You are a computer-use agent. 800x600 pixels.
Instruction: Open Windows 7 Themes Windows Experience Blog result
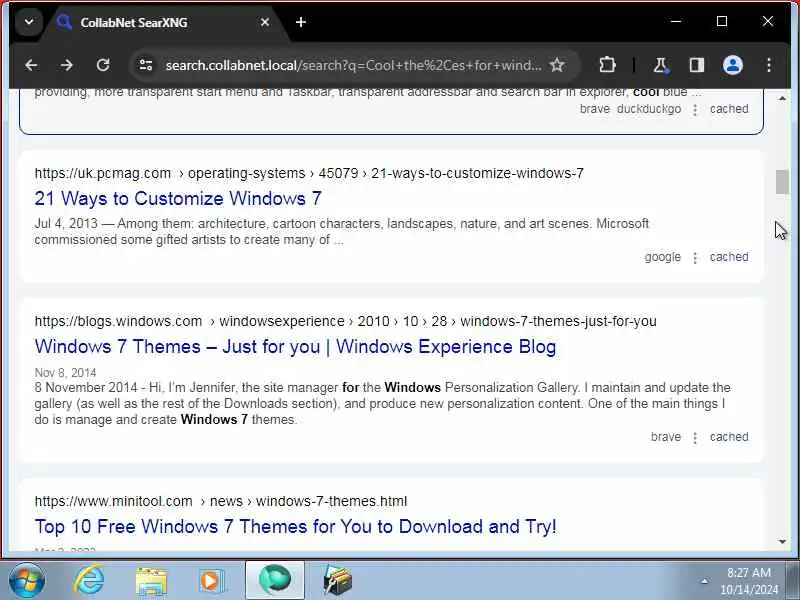[x=295, y=346]
